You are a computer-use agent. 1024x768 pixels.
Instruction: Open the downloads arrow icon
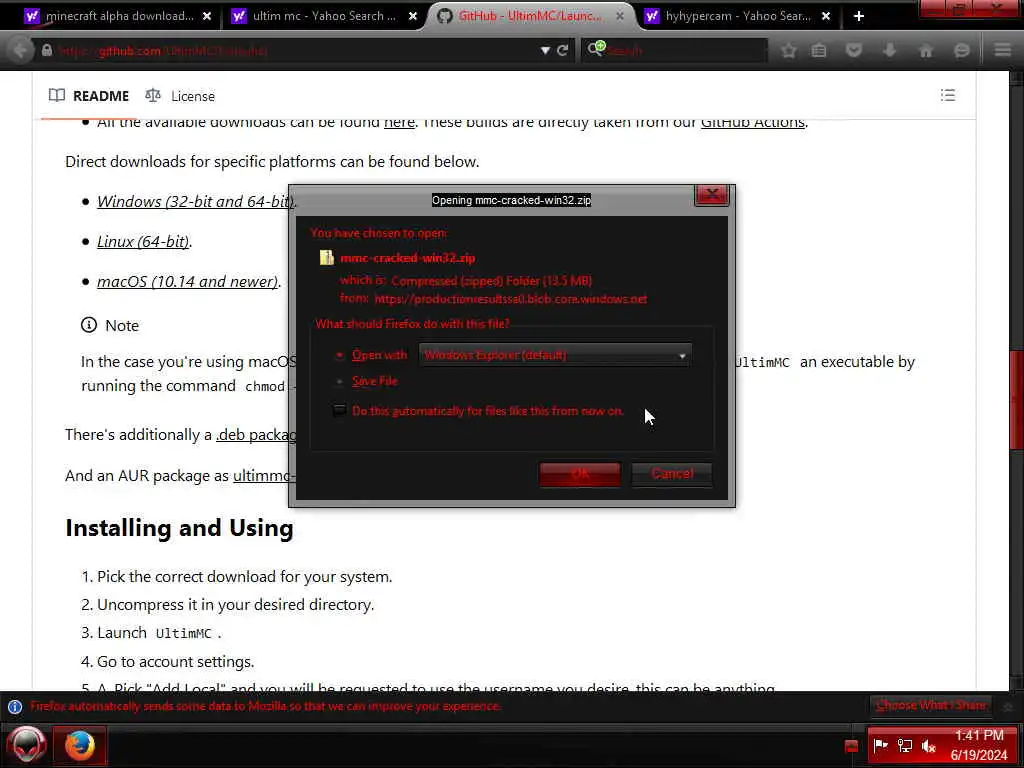[x=889, y=50]
